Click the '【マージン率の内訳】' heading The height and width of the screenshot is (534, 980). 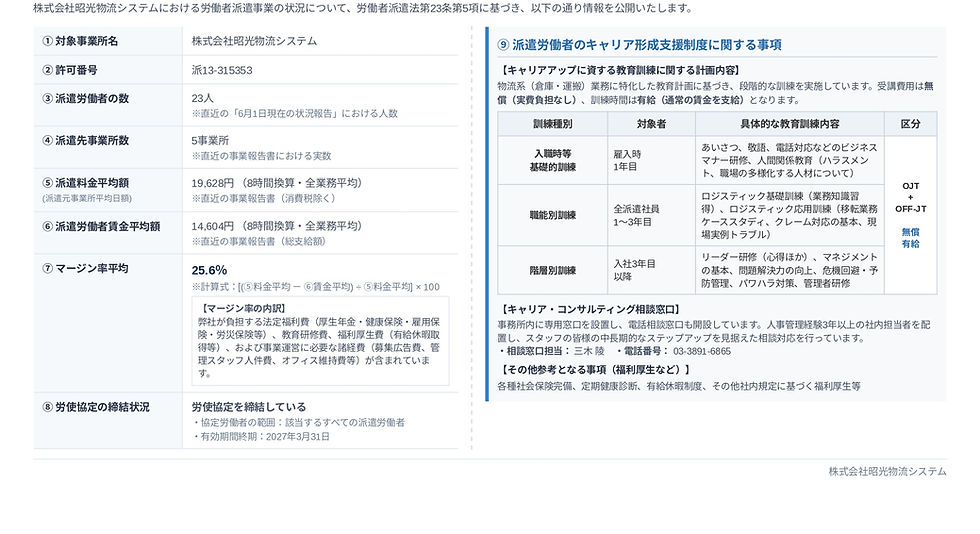[242, 308]
